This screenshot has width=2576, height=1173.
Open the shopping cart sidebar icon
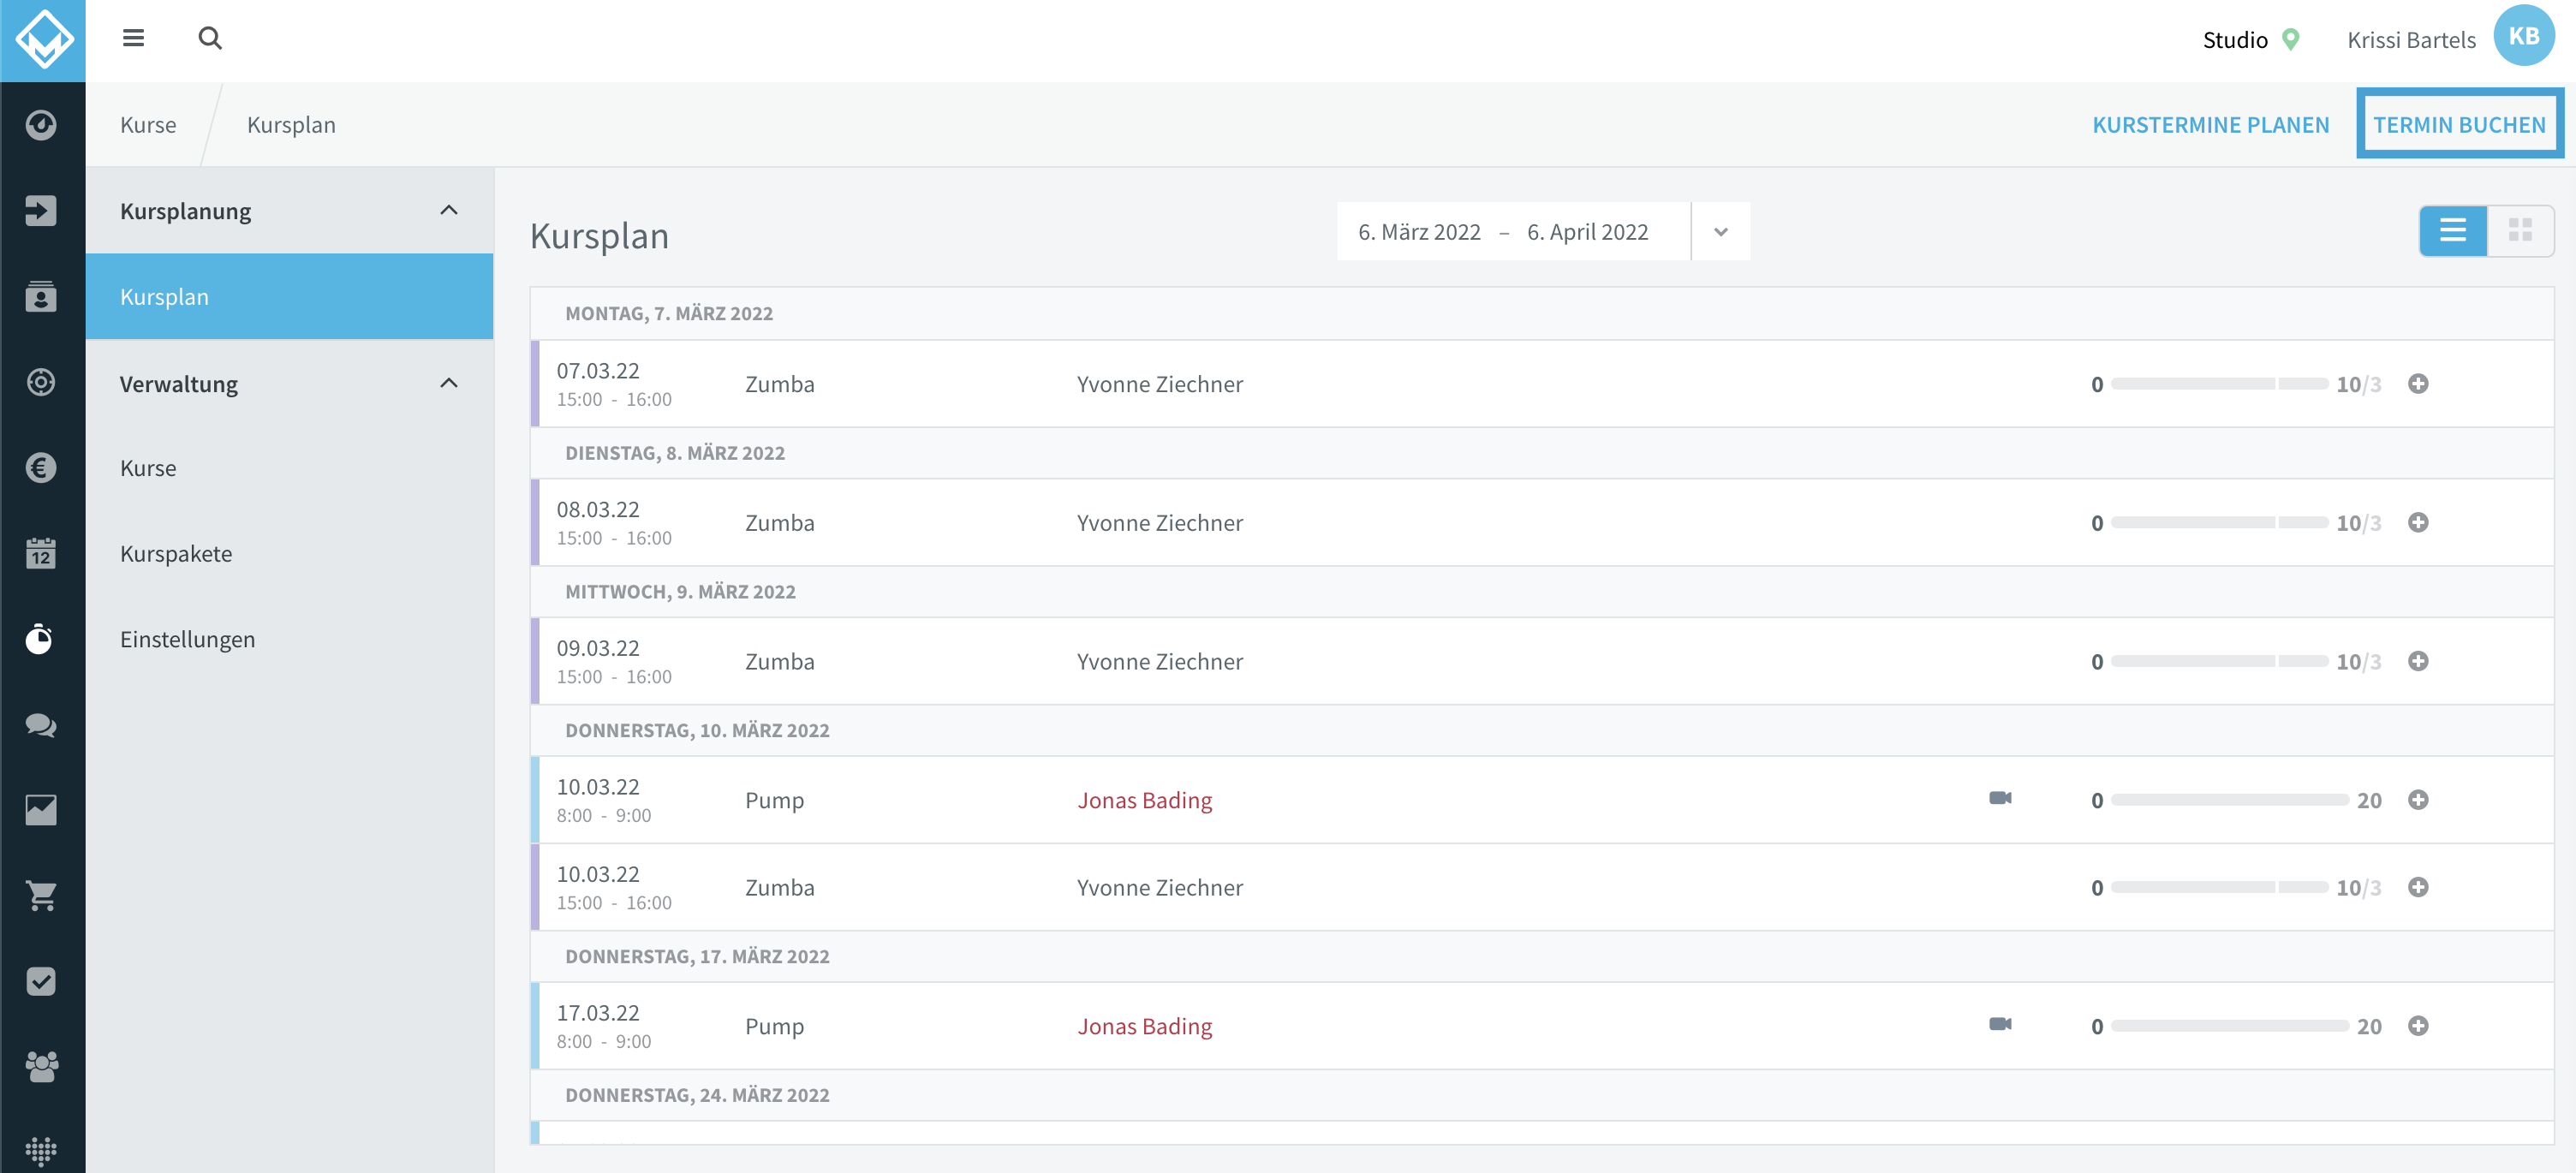pos(41,896)
